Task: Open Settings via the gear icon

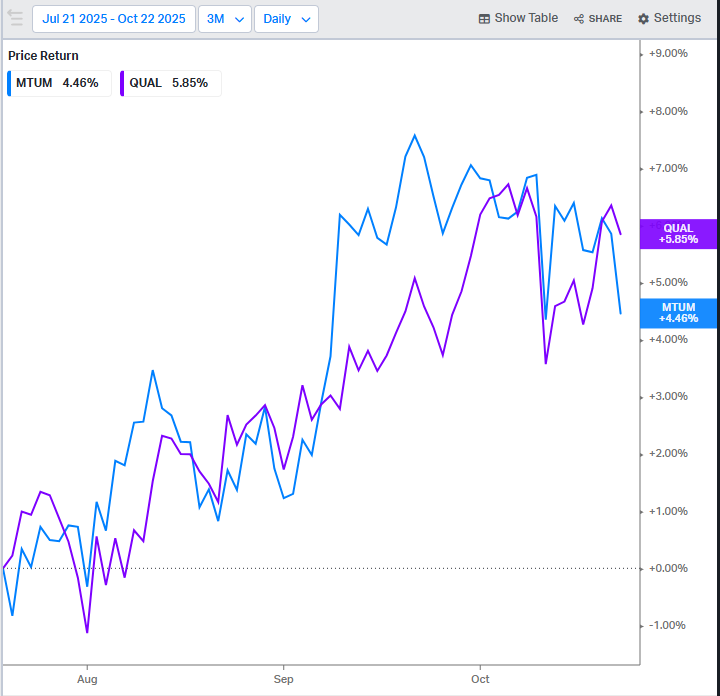Action: [x=643, y=19]
